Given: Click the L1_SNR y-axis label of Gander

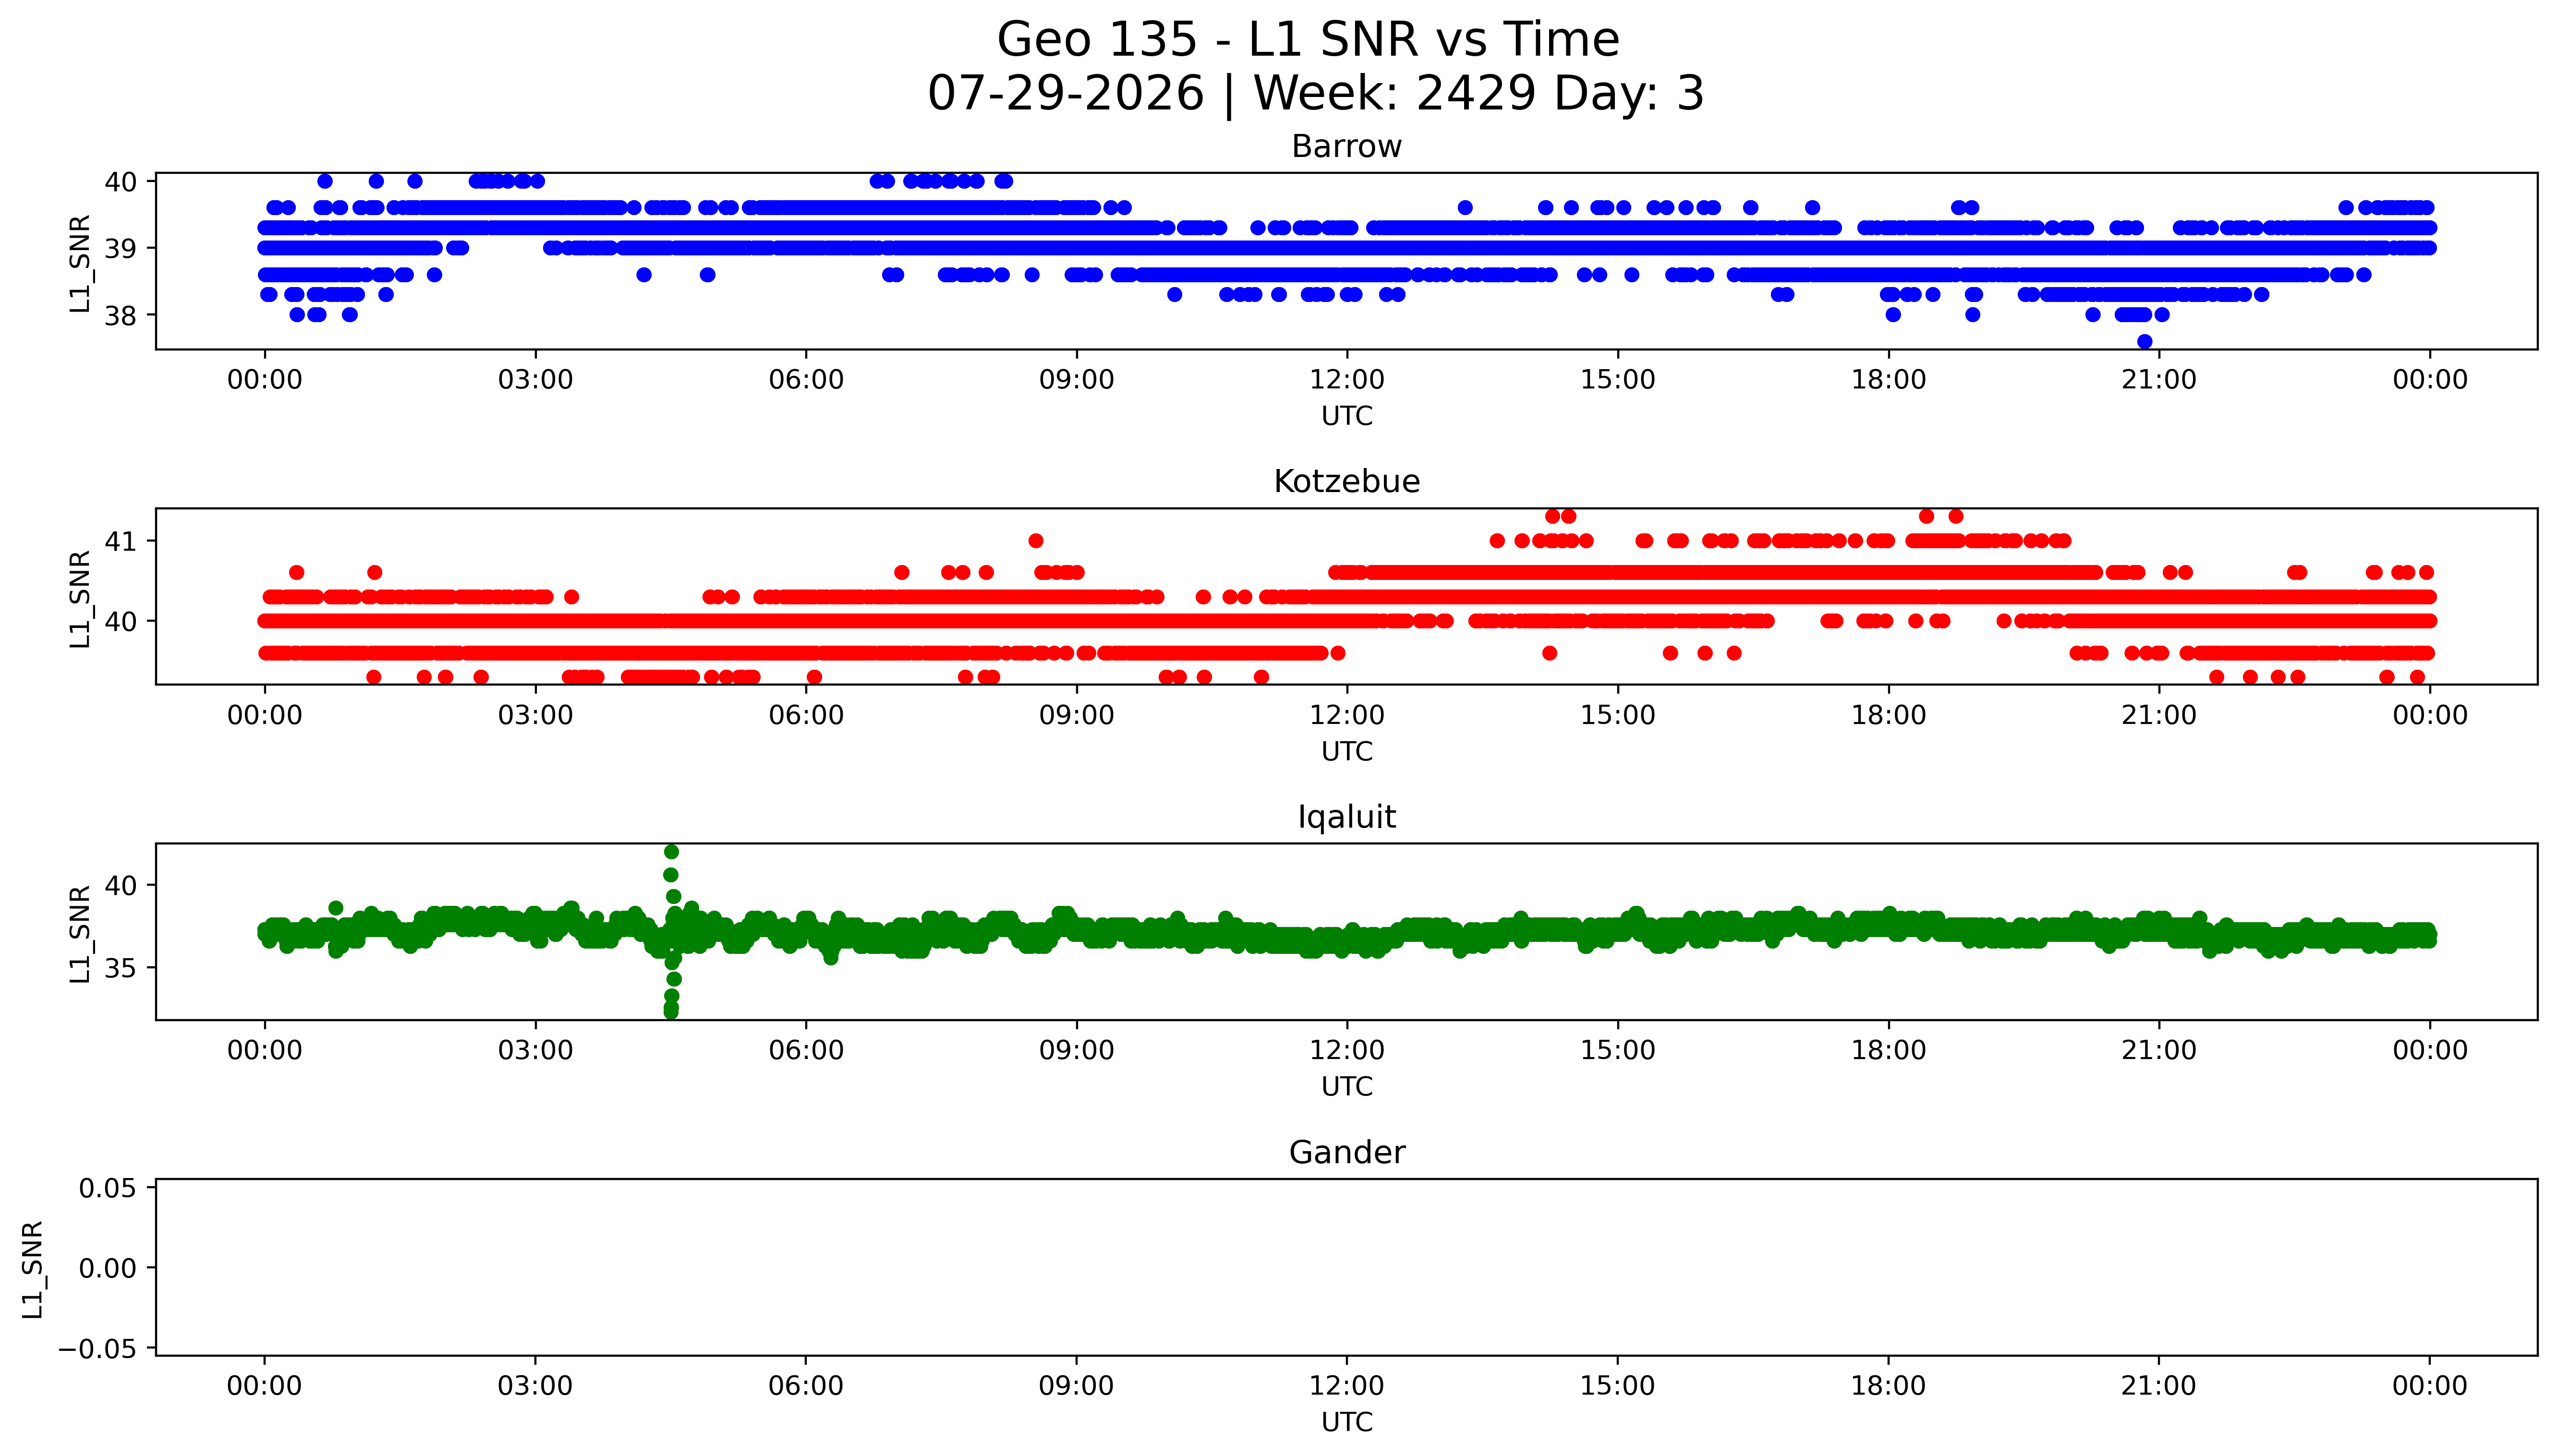Looking at the screenshot, I should 32,1268.
